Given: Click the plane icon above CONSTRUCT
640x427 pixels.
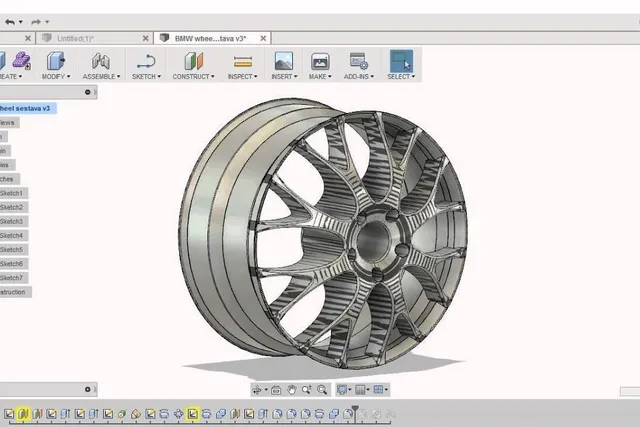Looking at the screenshot, I should pyautogui.click(x=193, y=61).
